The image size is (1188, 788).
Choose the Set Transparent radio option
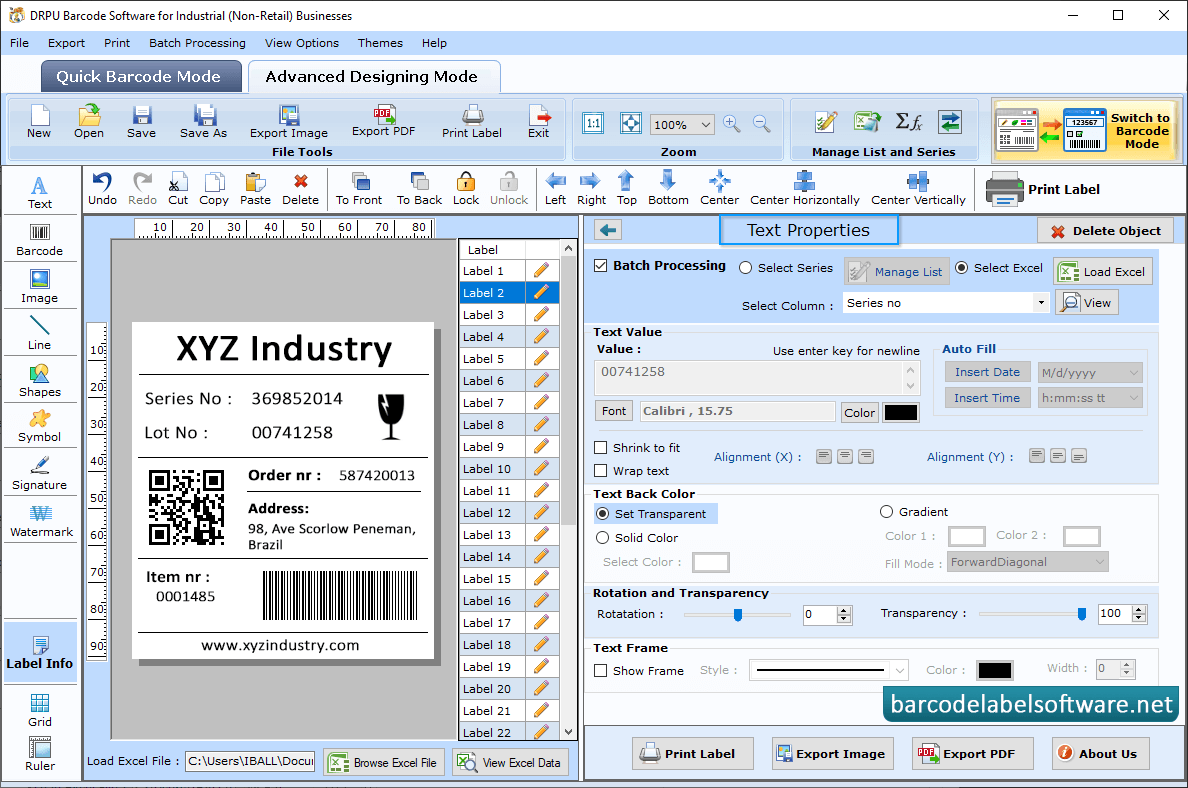coord(602,514)
